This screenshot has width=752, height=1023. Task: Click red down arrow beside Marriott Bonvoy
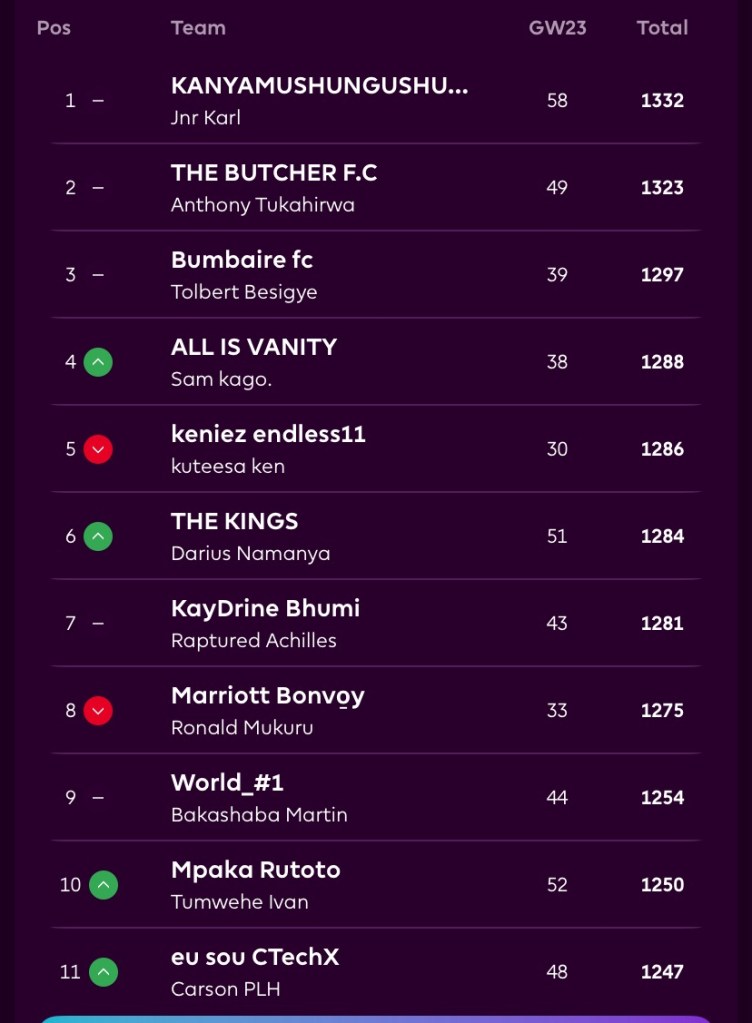[x=97, y=710]
